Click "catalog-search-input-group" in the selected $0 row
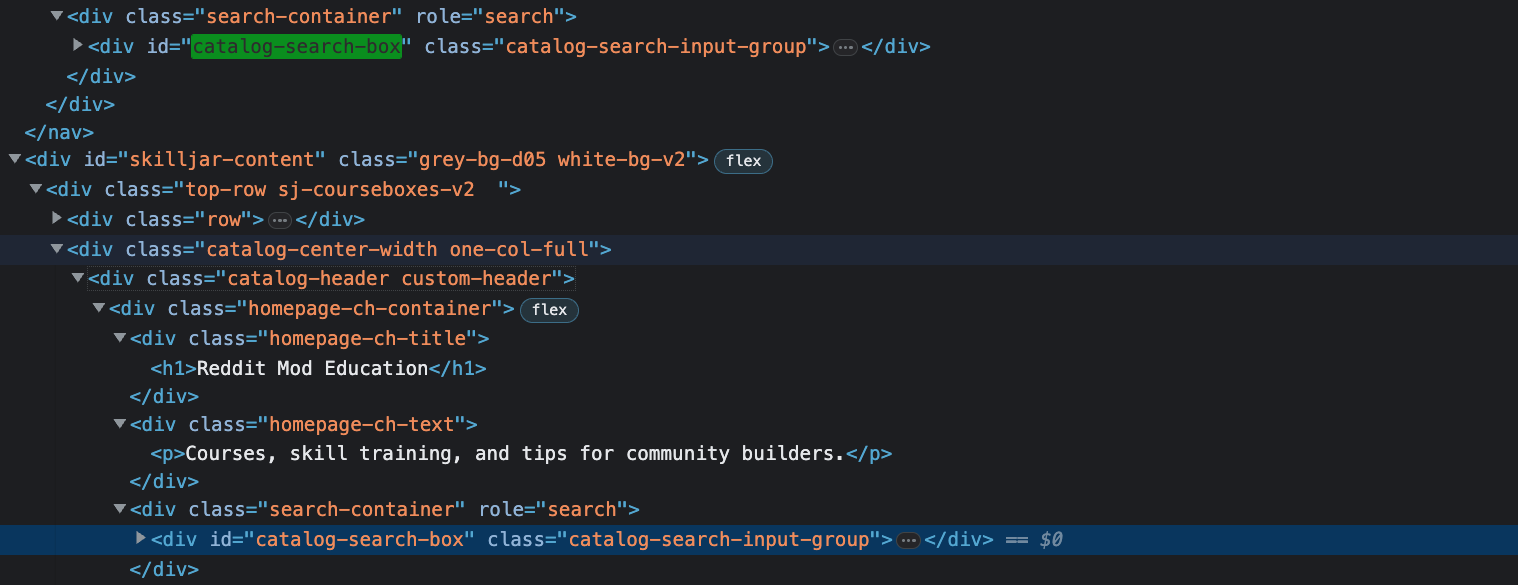1518x585 pixels. click(719, 540)
